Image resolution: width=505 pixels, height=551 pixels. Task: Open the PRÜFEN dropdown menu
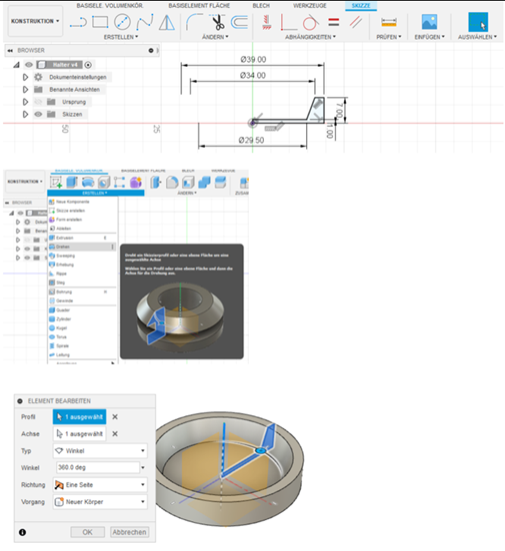pyautogui.click(x=389, y=37)
